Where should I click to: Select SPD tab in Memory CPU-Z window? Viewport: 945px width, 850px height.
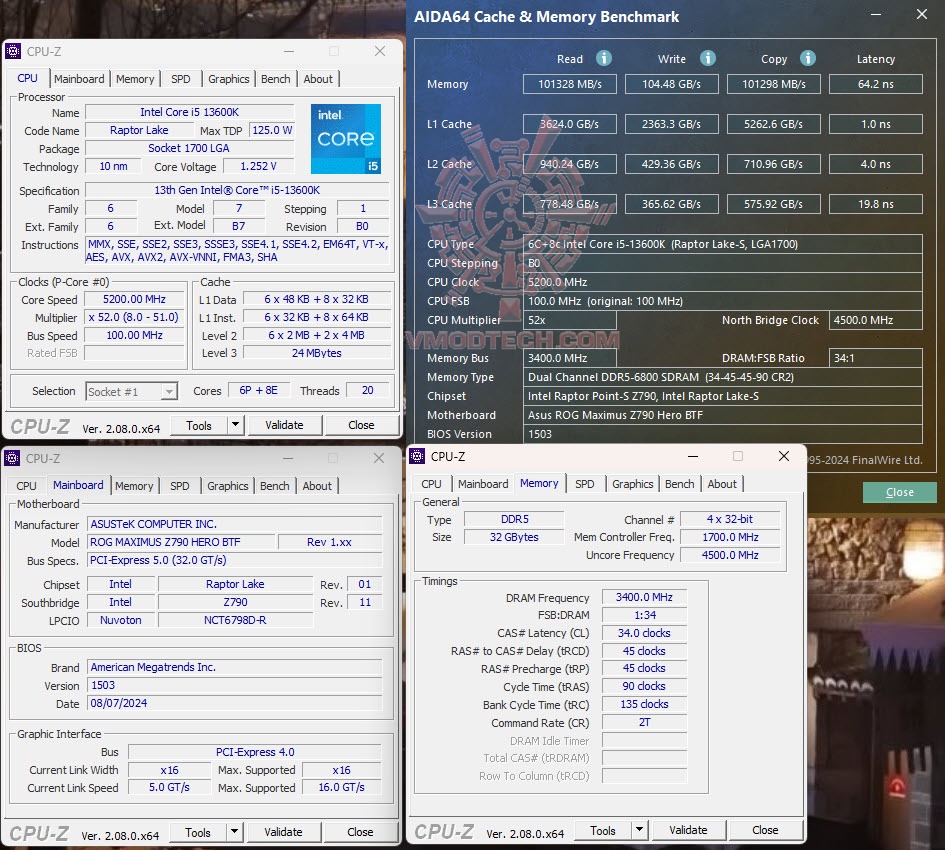pos(585,484)
